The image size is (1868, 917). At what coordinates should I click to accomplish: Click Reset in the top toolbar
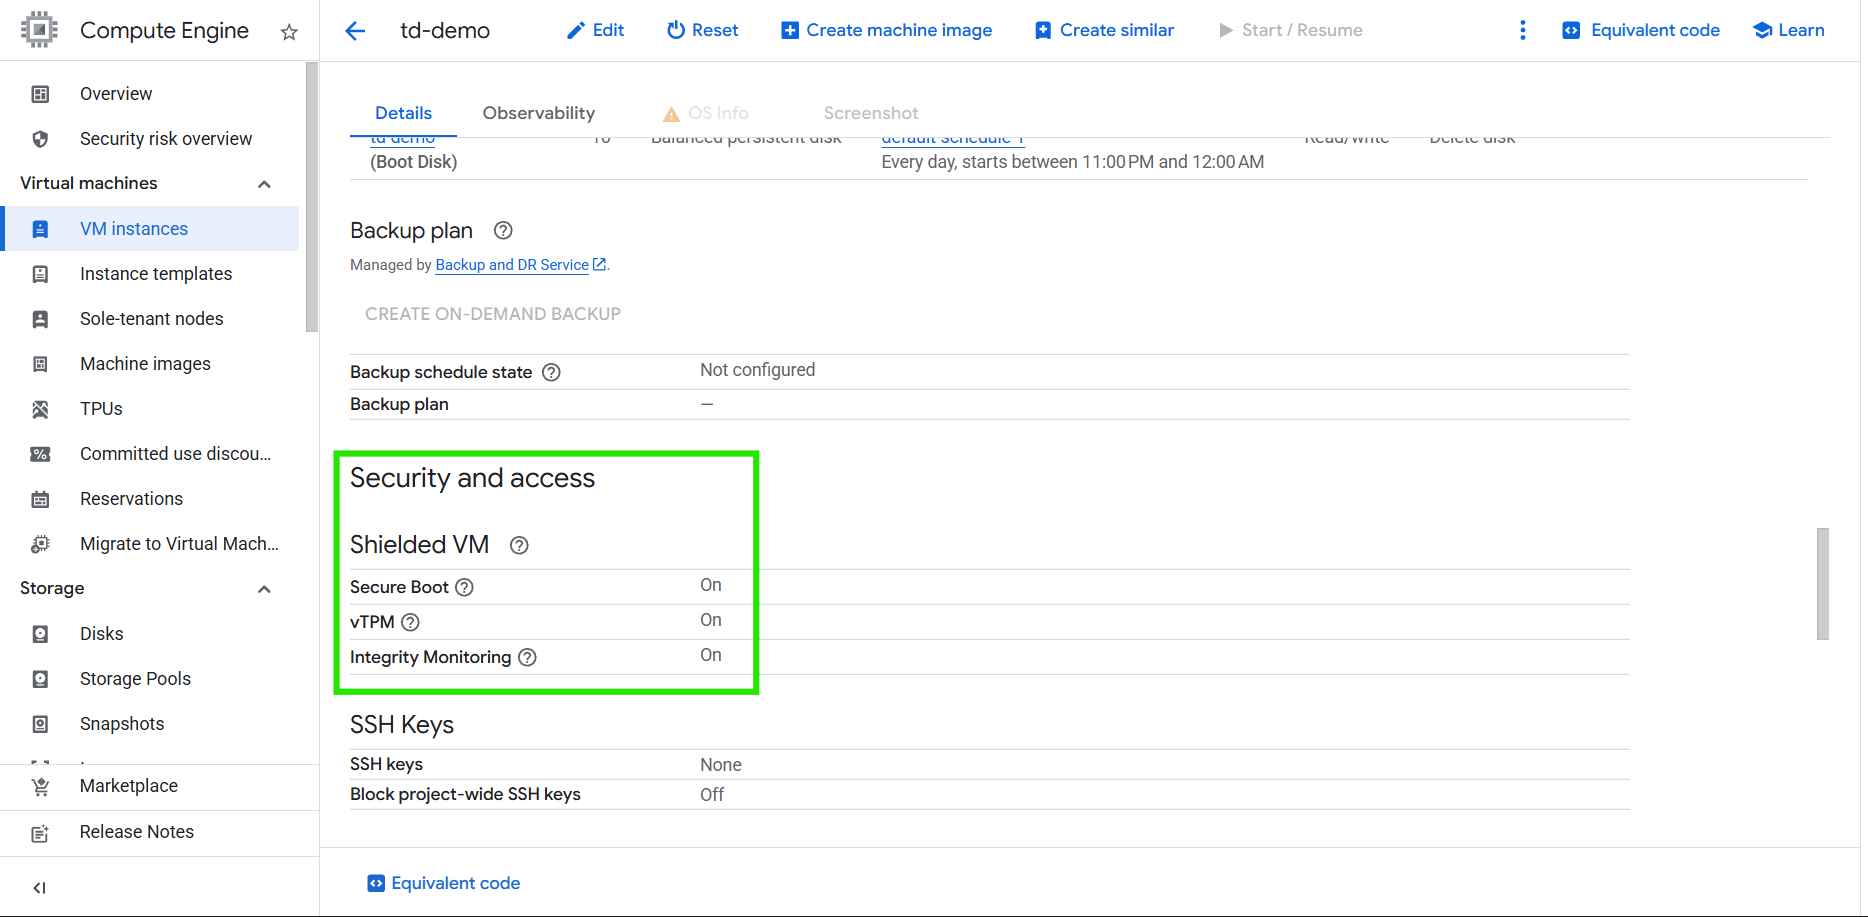(x=702, y=31)
